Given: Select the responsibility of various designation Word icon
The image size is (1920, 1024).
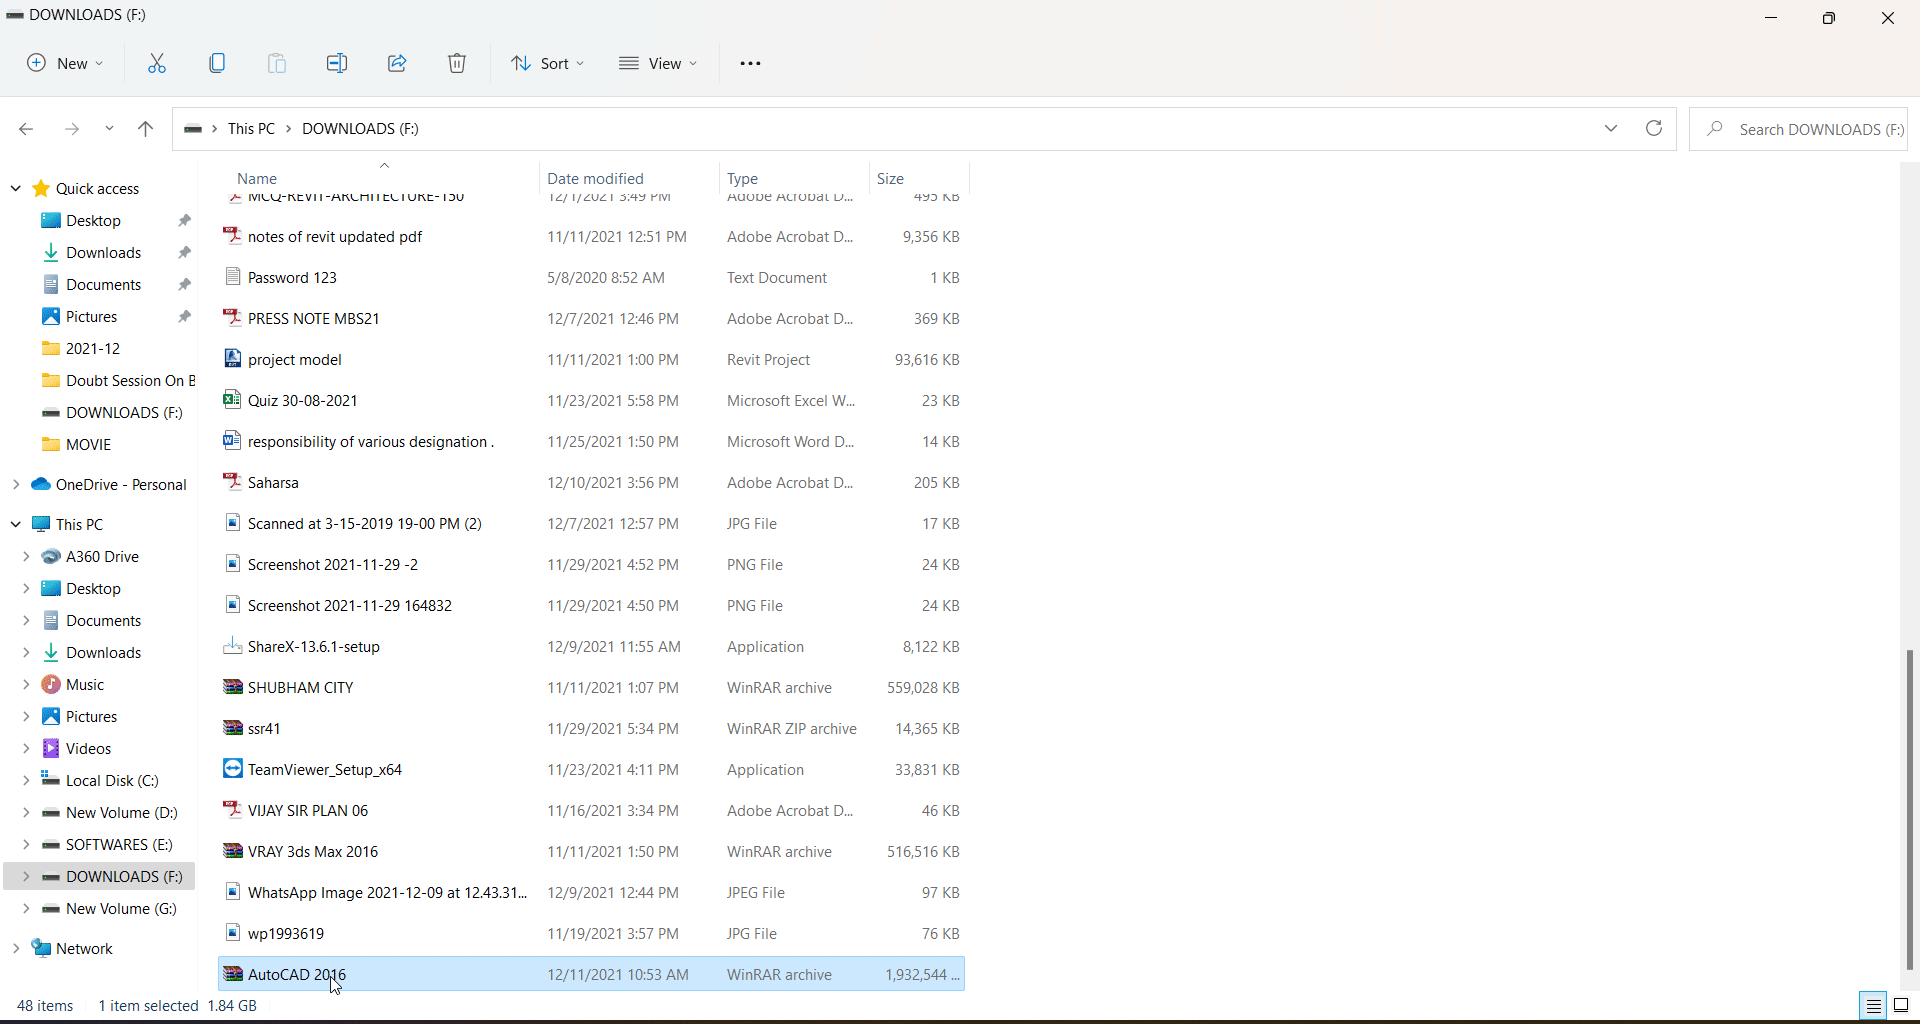Looking at the screenshot, I should [x=232, y=441].
